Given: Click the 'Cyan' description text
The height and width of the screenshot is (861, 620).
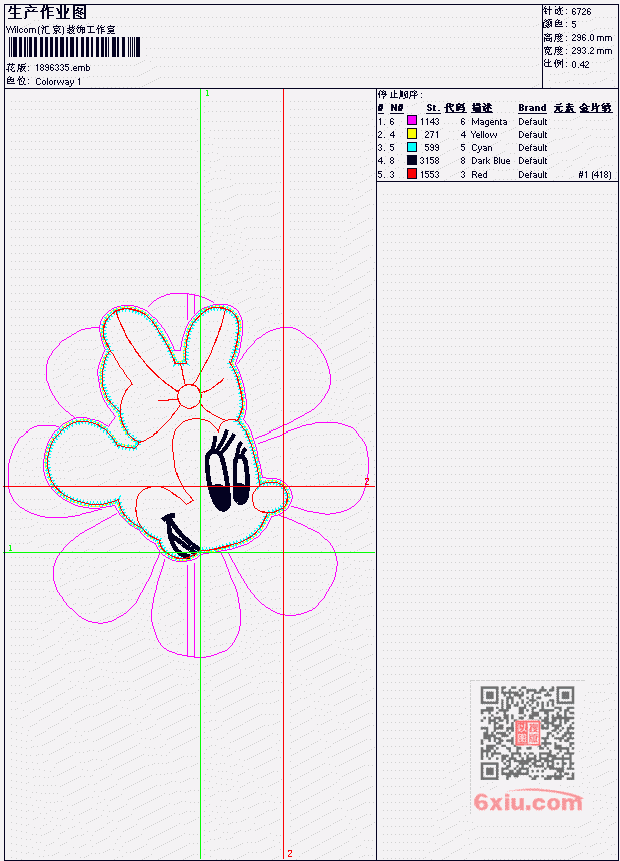Looking at the screenshot, I should point(482,148).
